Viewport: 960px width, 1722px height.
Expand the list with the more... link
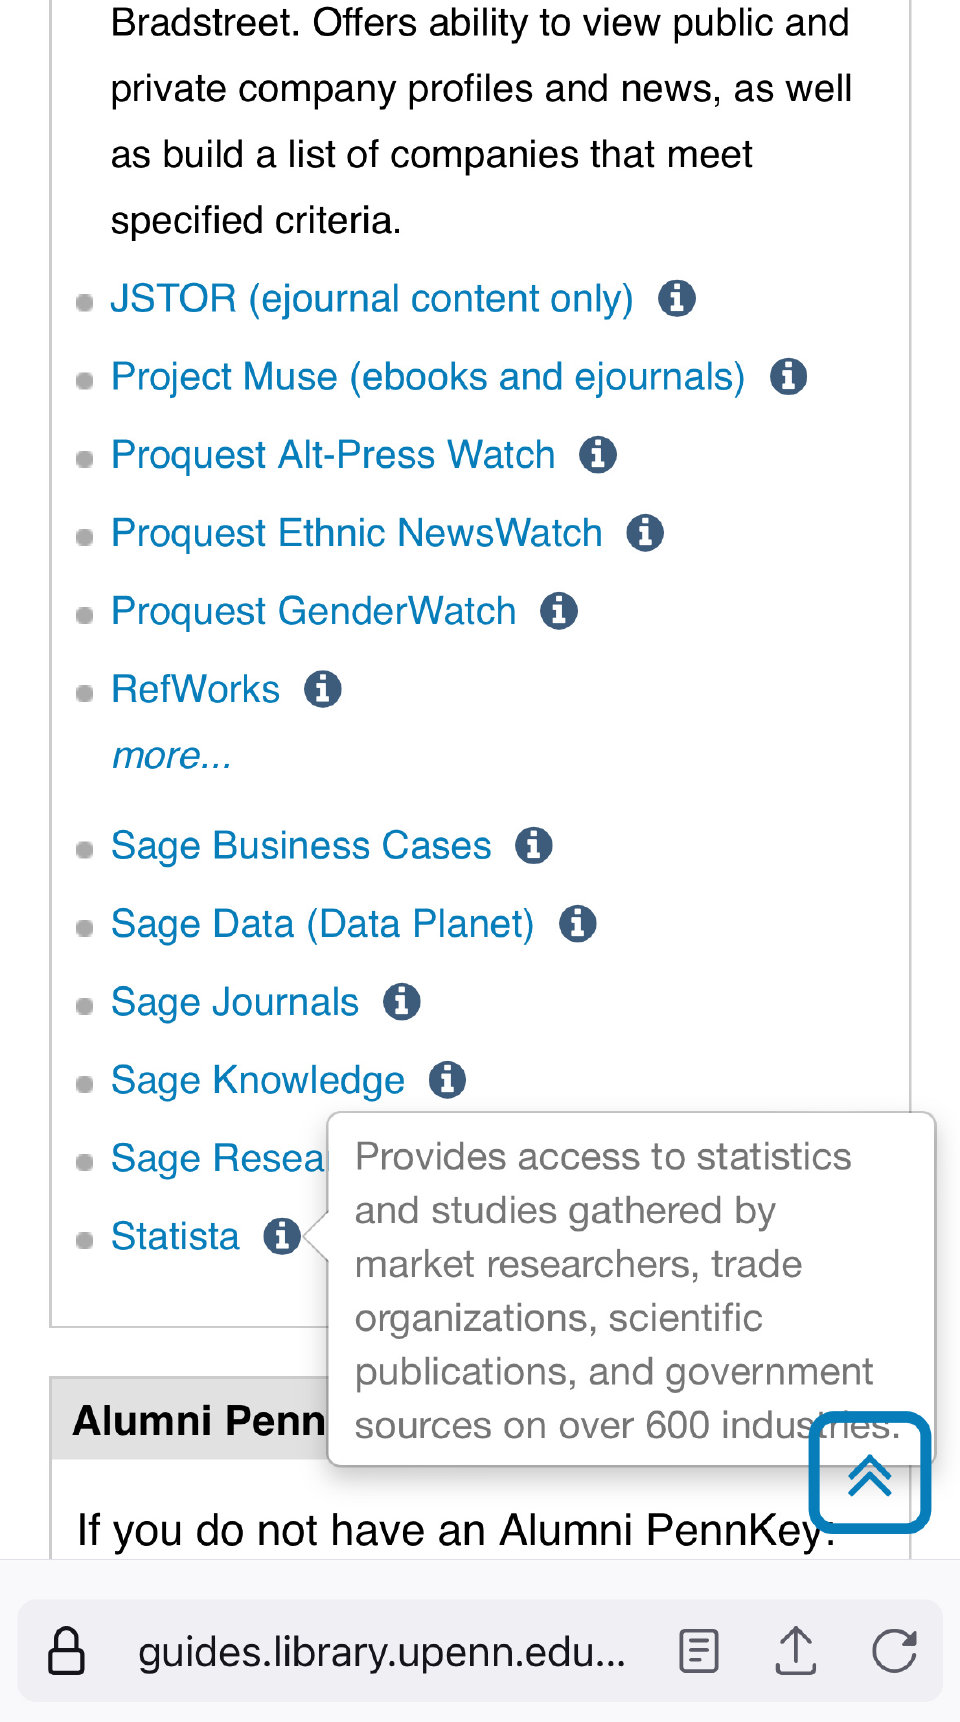[x=171, y=756]
